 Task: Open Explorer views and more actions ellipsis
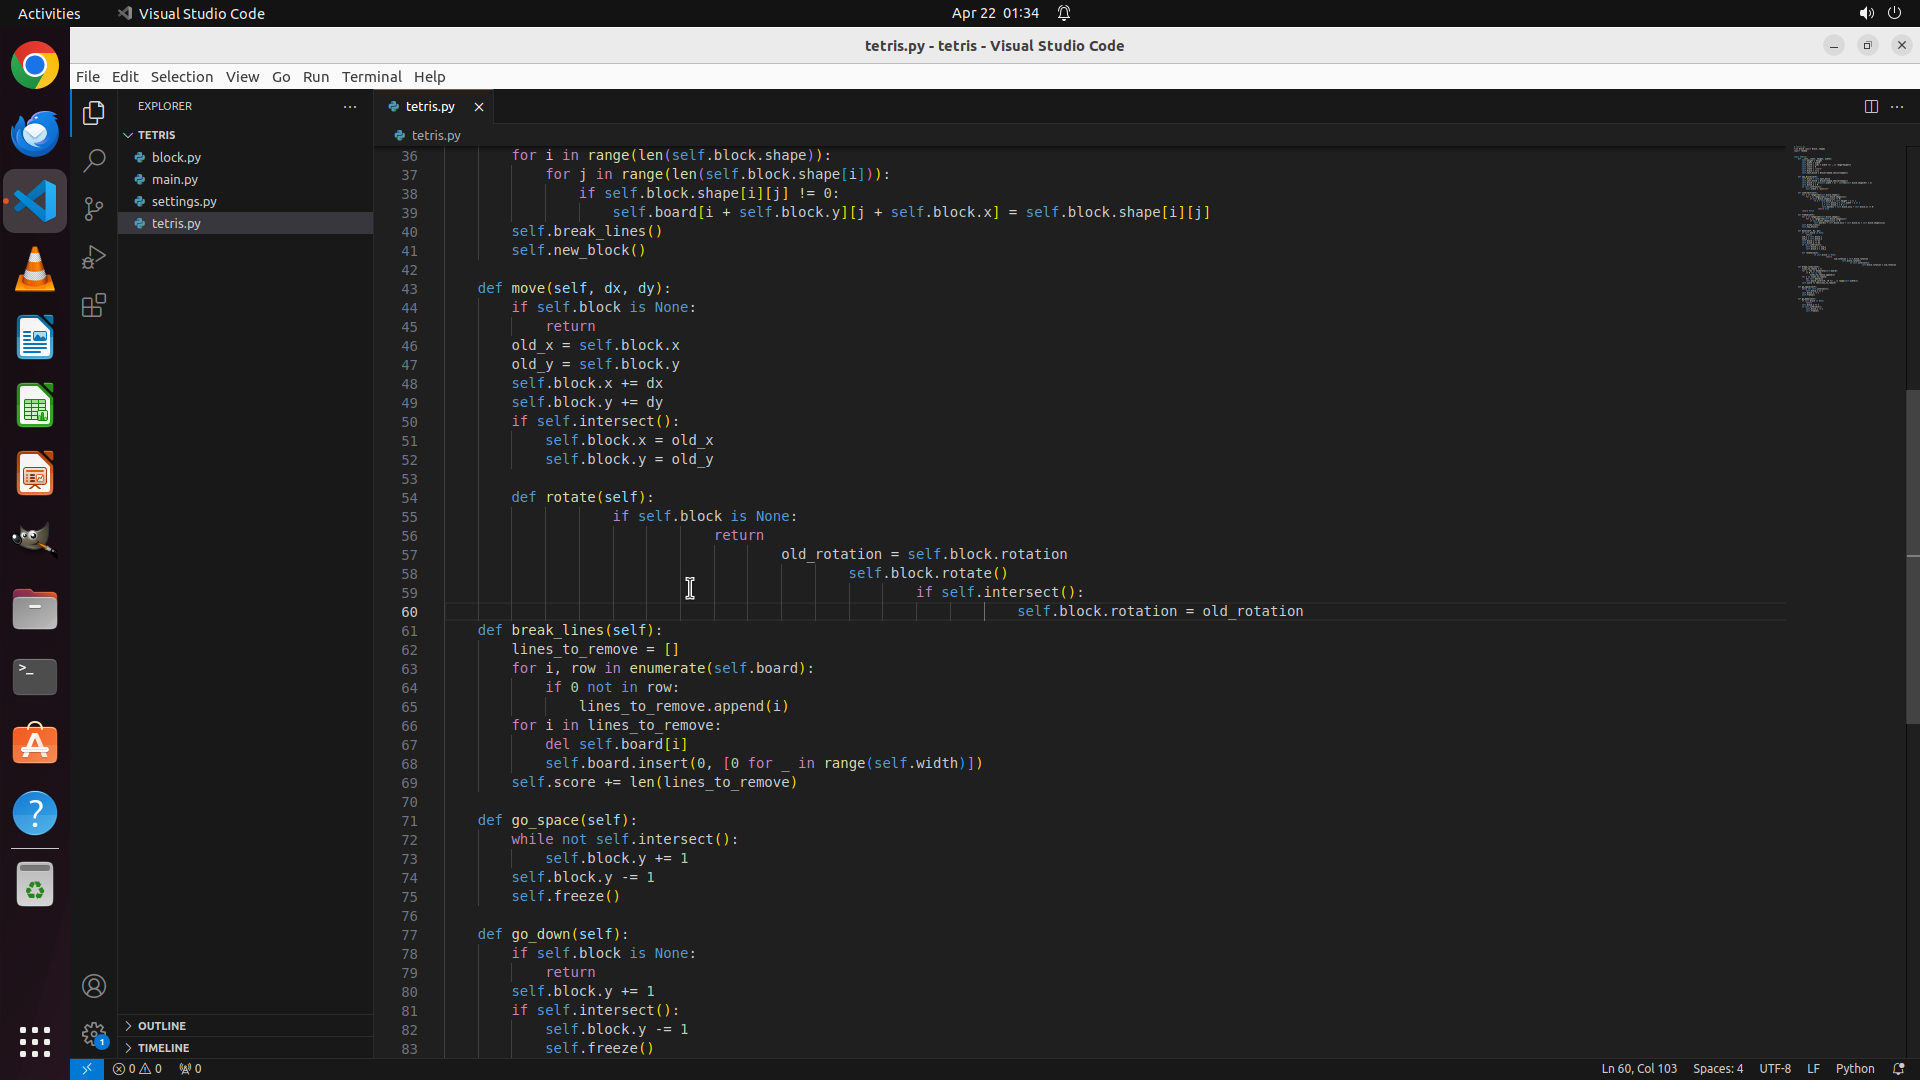pos(350,106)
